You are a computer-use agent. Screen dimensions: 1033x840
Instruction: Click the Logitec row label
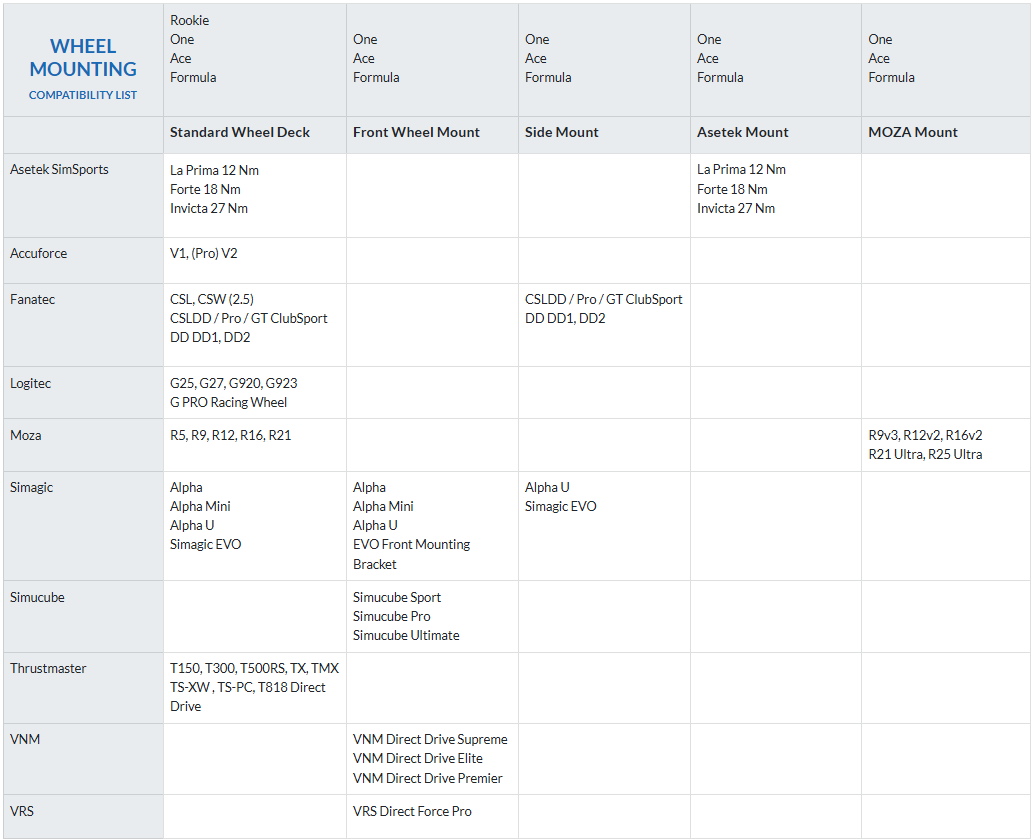pos(31,383)
